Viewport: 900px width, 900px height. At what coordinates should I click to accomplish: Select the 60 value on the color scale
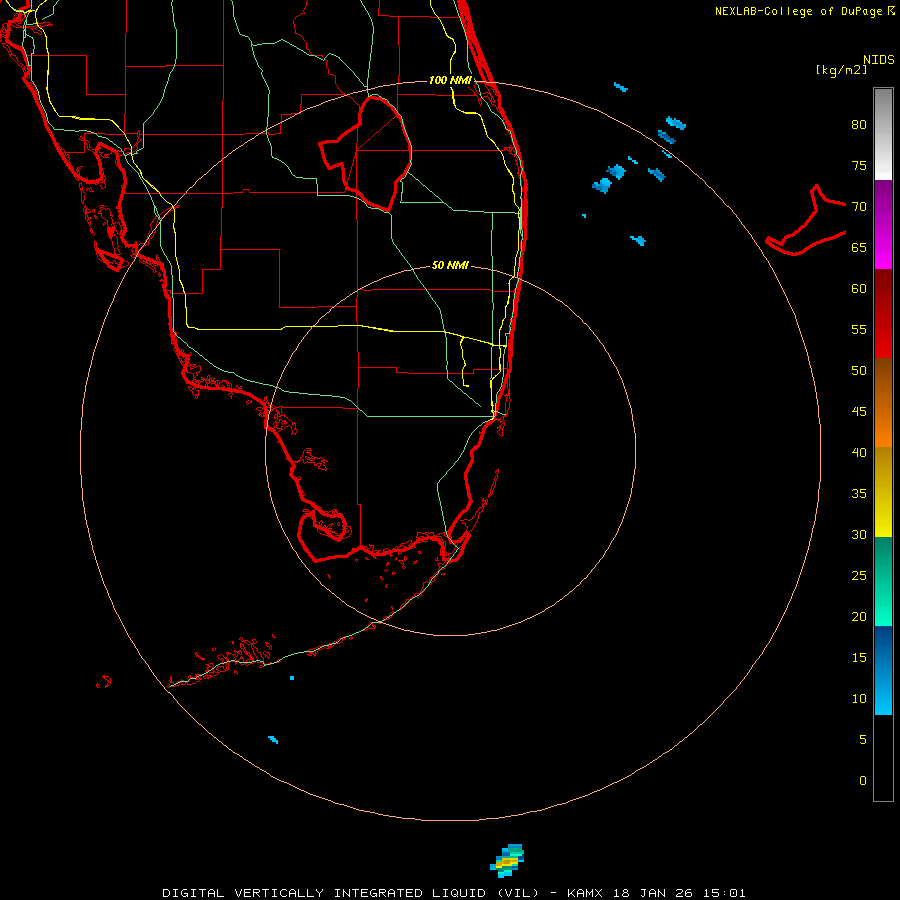point(859,289)
